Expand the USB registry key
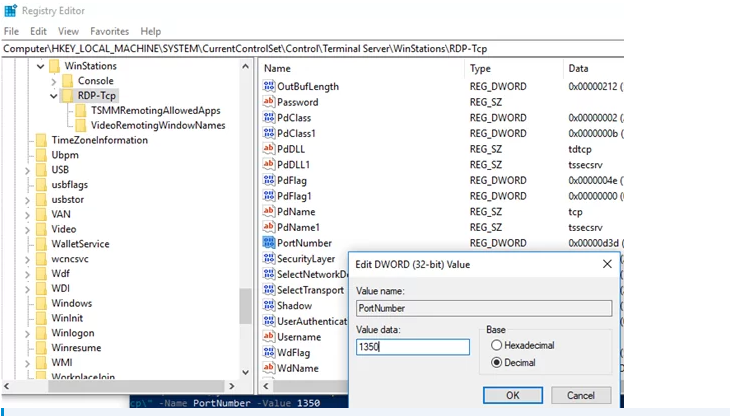This screenshot has width=744, height=416. pyautogui.click(x=27, y=170)
